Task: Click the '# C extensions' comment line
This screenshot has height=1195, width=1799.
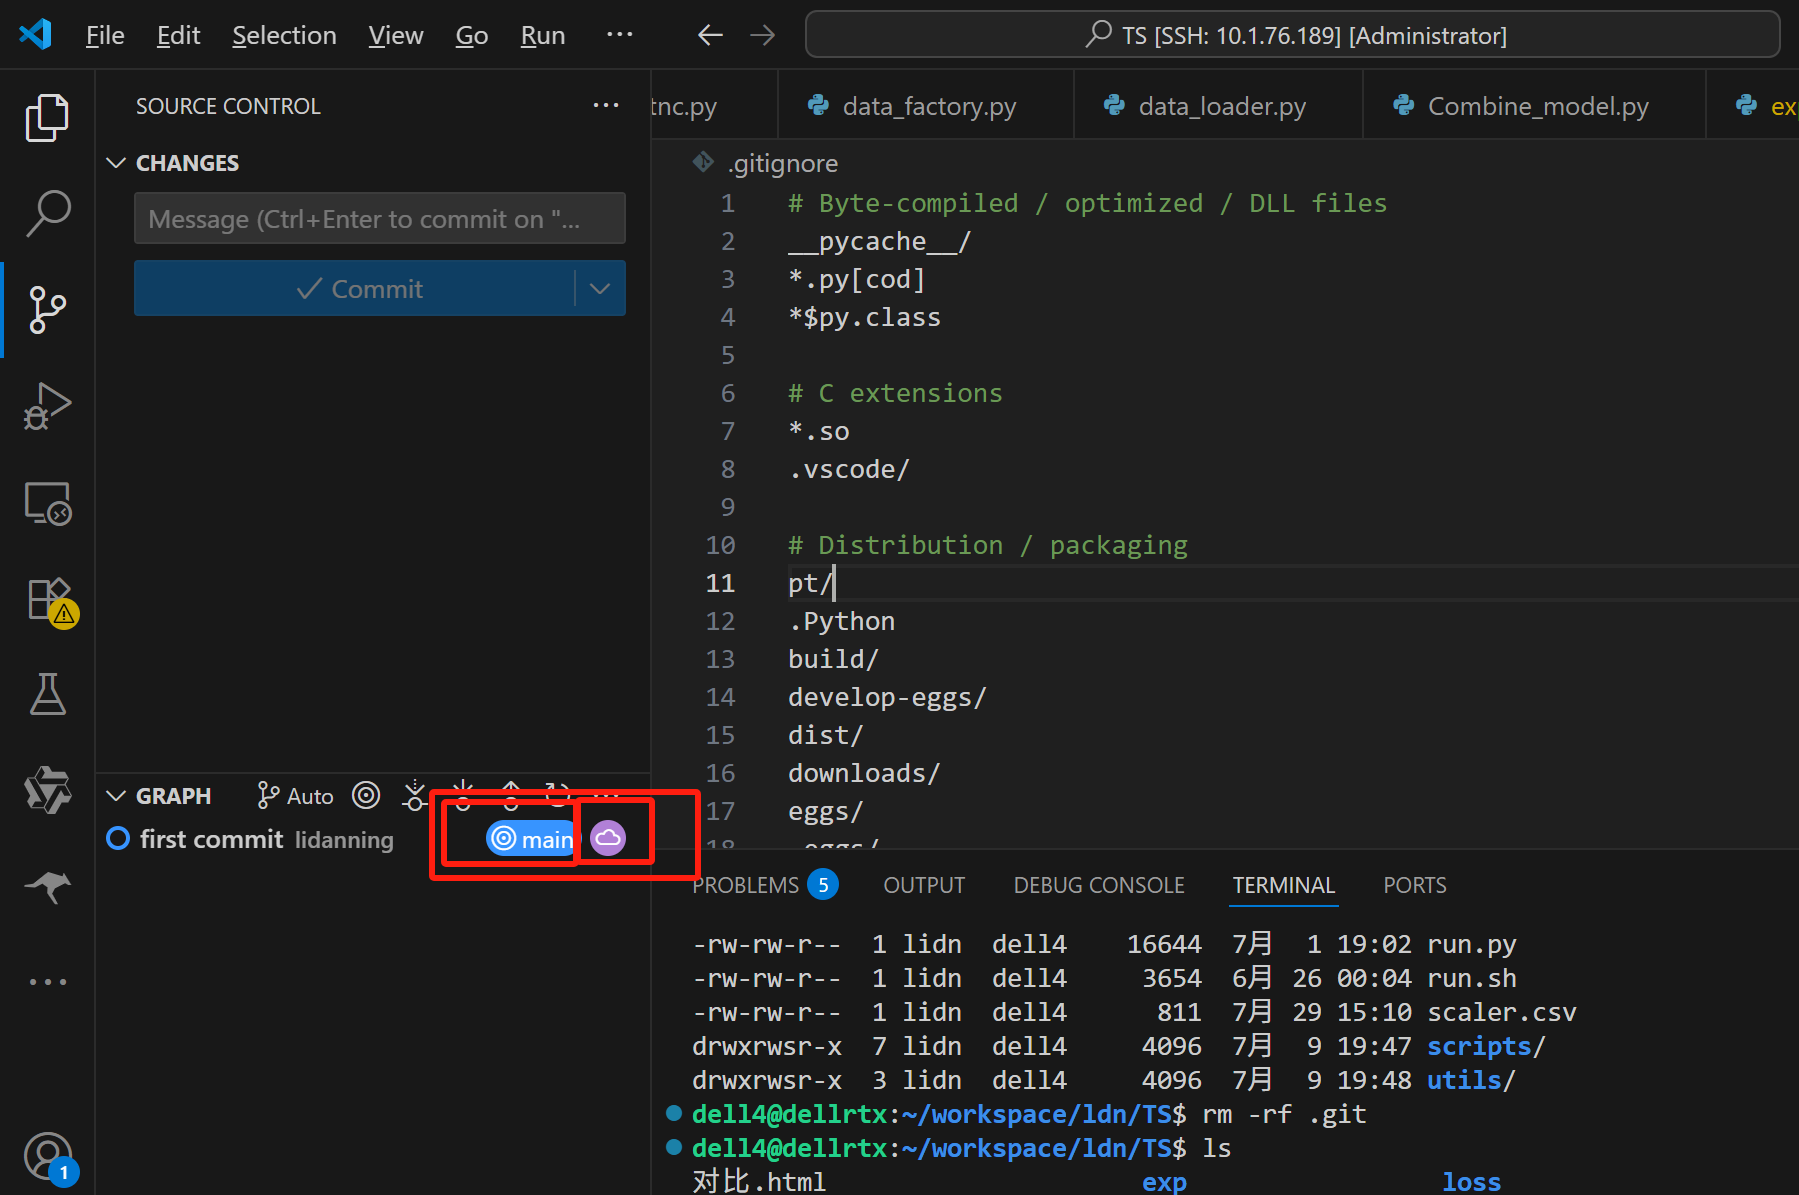Action: pos(895,393)
